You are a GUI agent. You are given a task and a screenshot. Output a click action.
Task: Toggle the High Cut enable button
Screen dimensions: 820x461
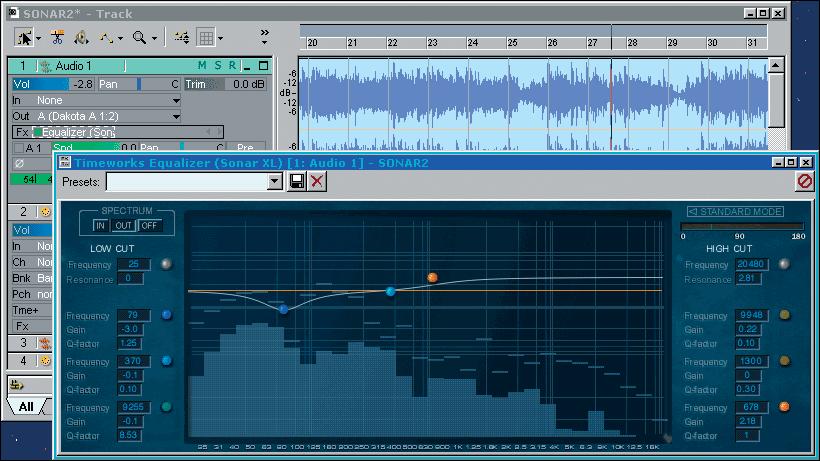tap(784, 264)
